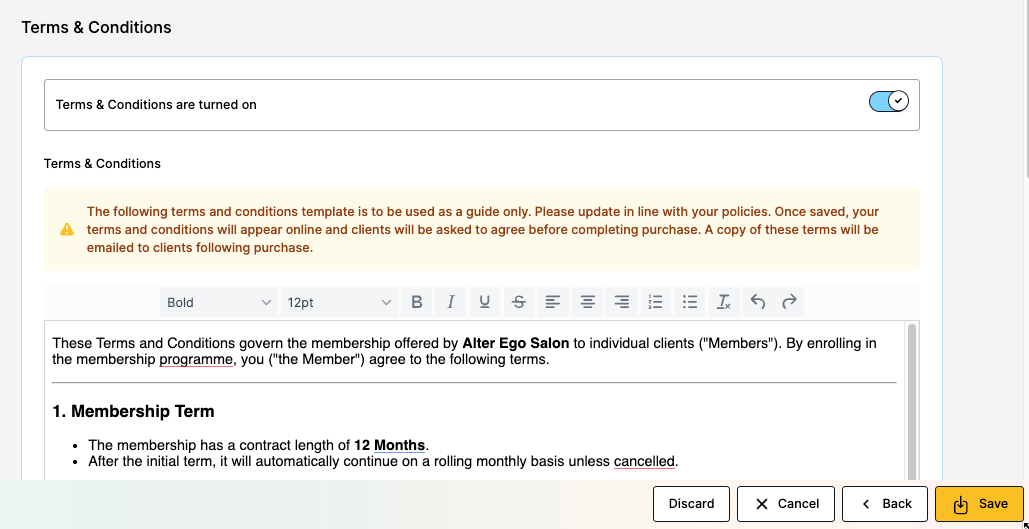Align text to the right
1029x529 pixels.
(622, 302)
